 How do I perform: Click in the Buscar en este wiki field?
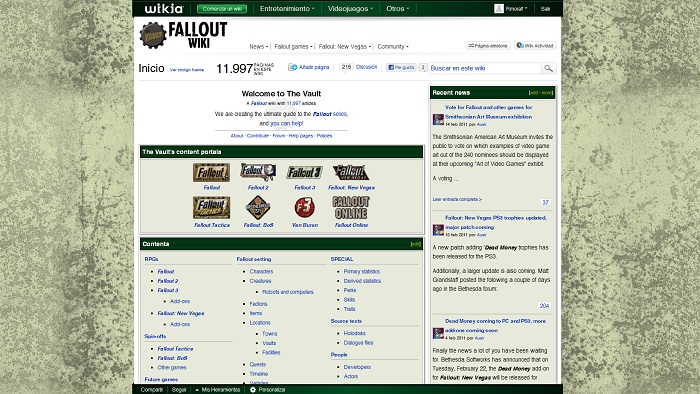484,68
